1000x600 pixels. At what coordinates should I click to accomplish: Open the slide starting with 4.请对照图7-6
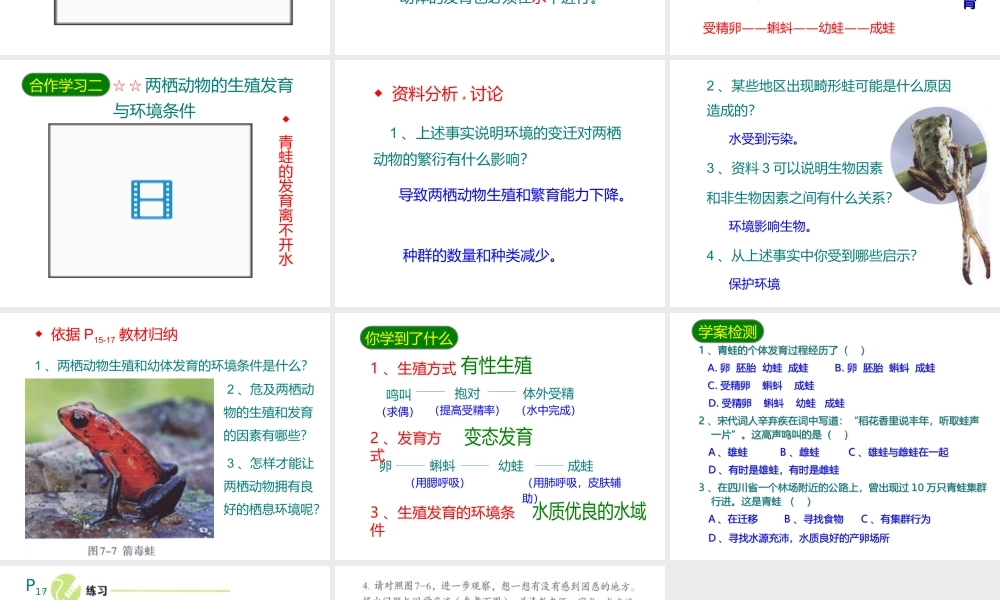(x=499, y=583)
